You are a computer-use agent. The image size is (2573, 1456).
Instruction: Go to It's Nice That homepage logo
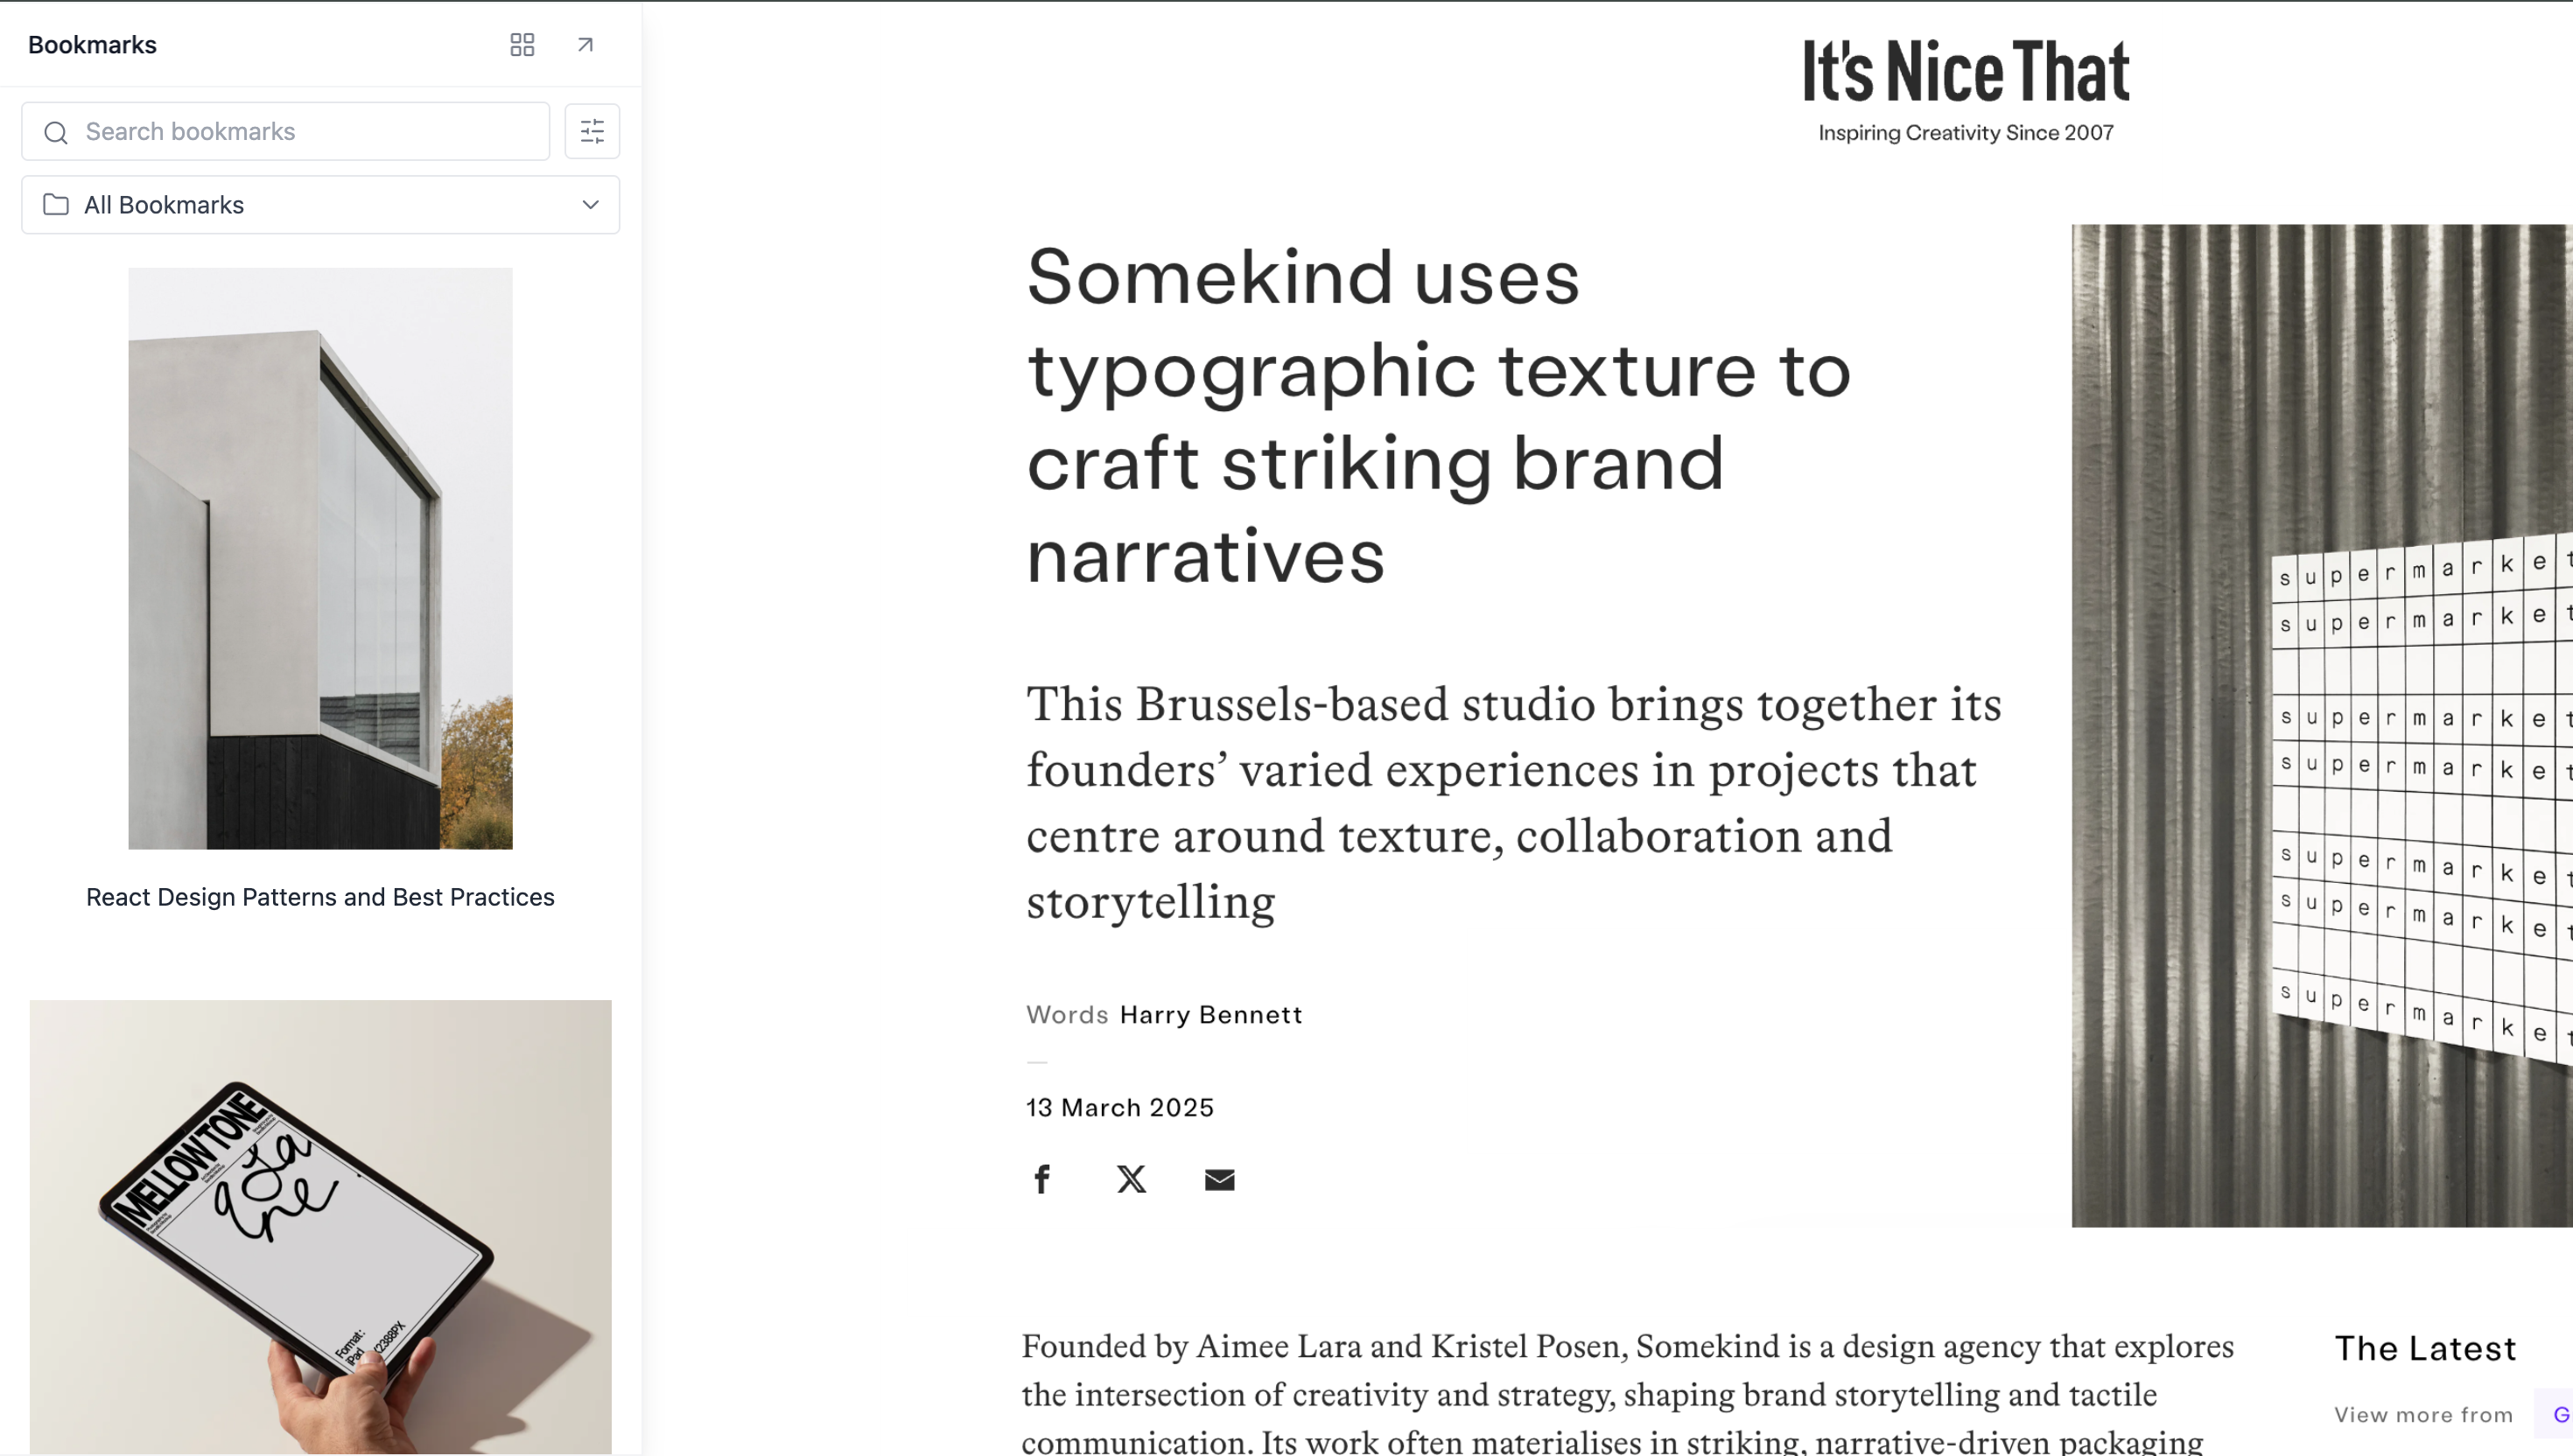point(1966,71)
